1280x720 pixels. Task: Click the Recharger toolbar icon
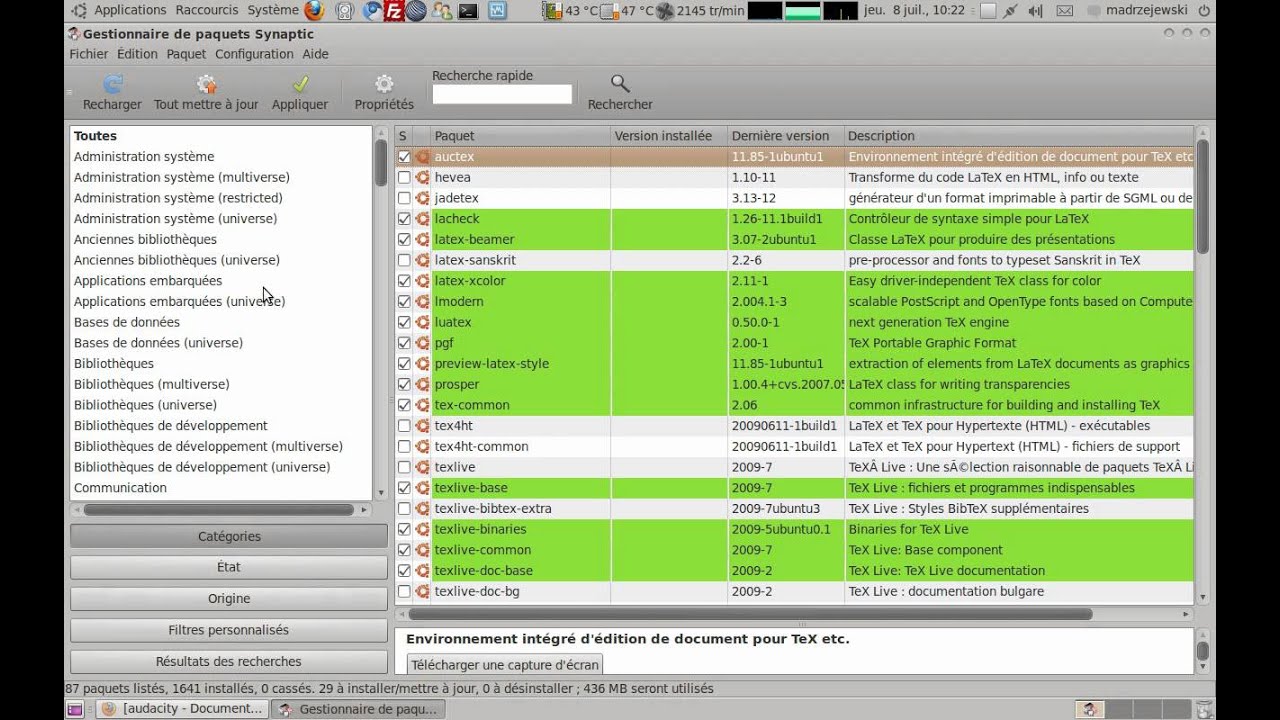113,84
